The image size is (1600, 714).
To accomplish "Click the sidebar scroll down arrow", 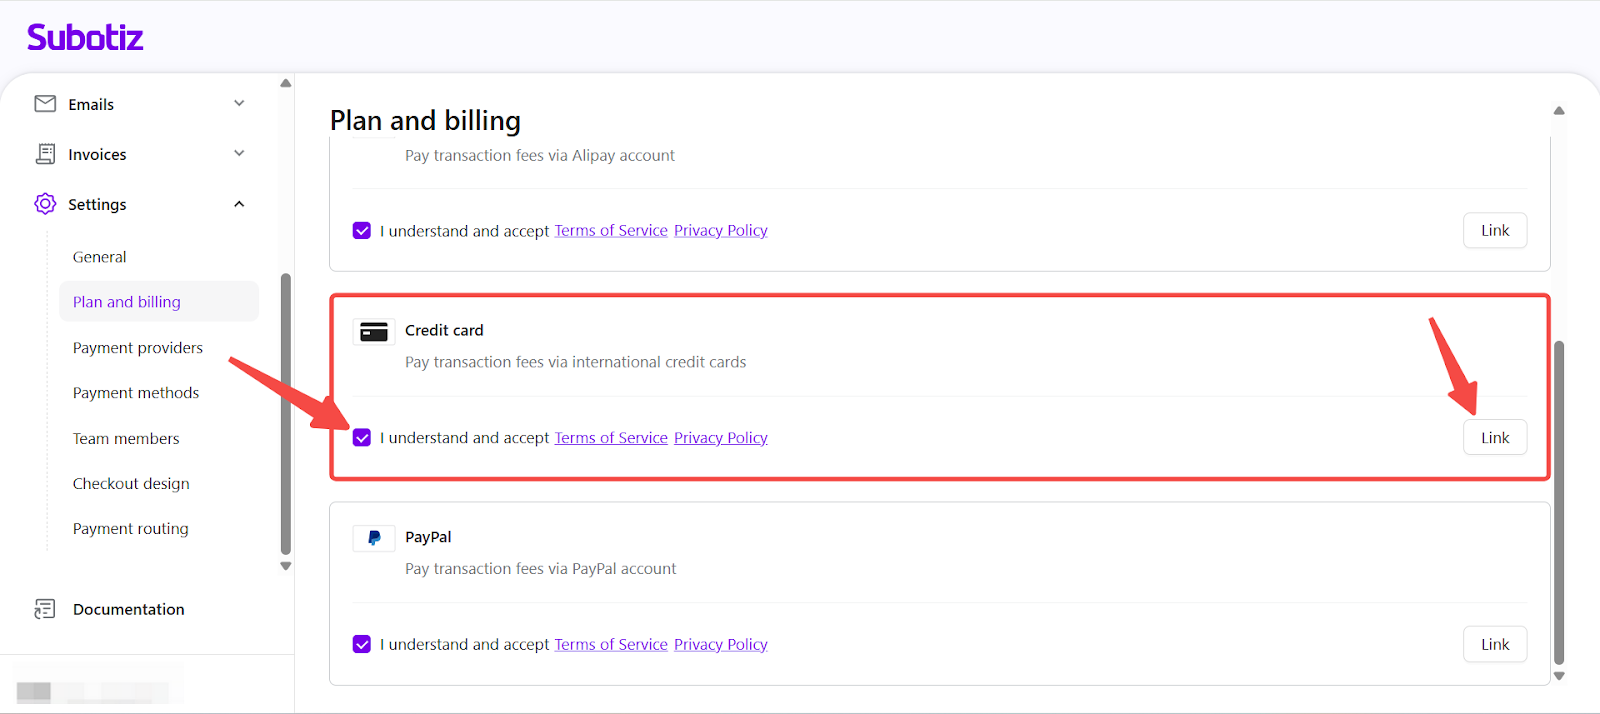I will point(286,566).
